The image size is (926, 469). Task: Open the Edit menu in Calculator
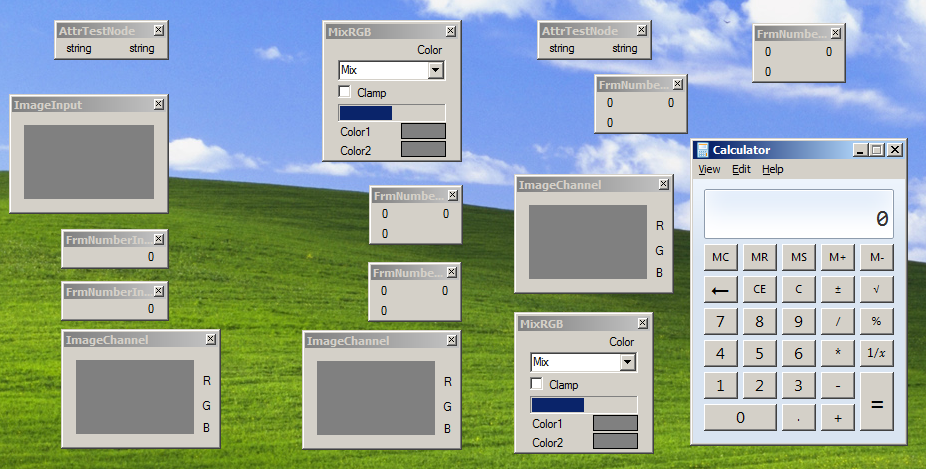(741, 170)
